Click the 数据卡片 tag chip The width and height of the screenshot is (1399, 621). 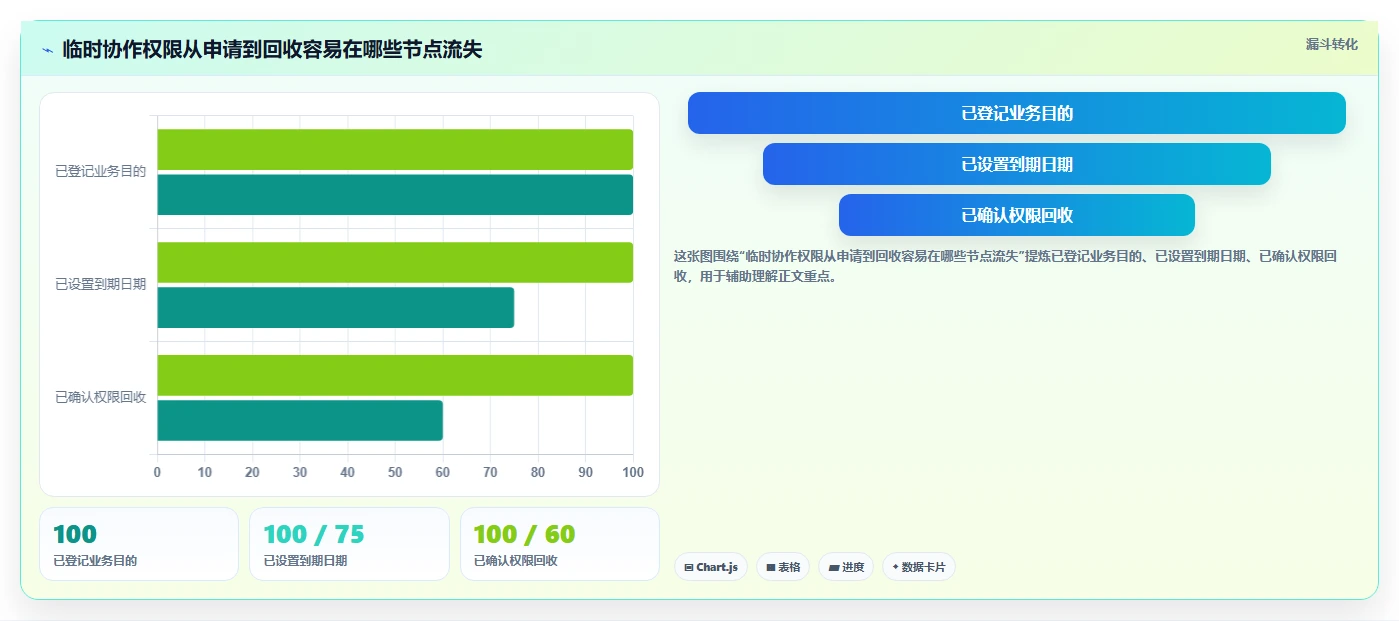[x=918, y=567]
